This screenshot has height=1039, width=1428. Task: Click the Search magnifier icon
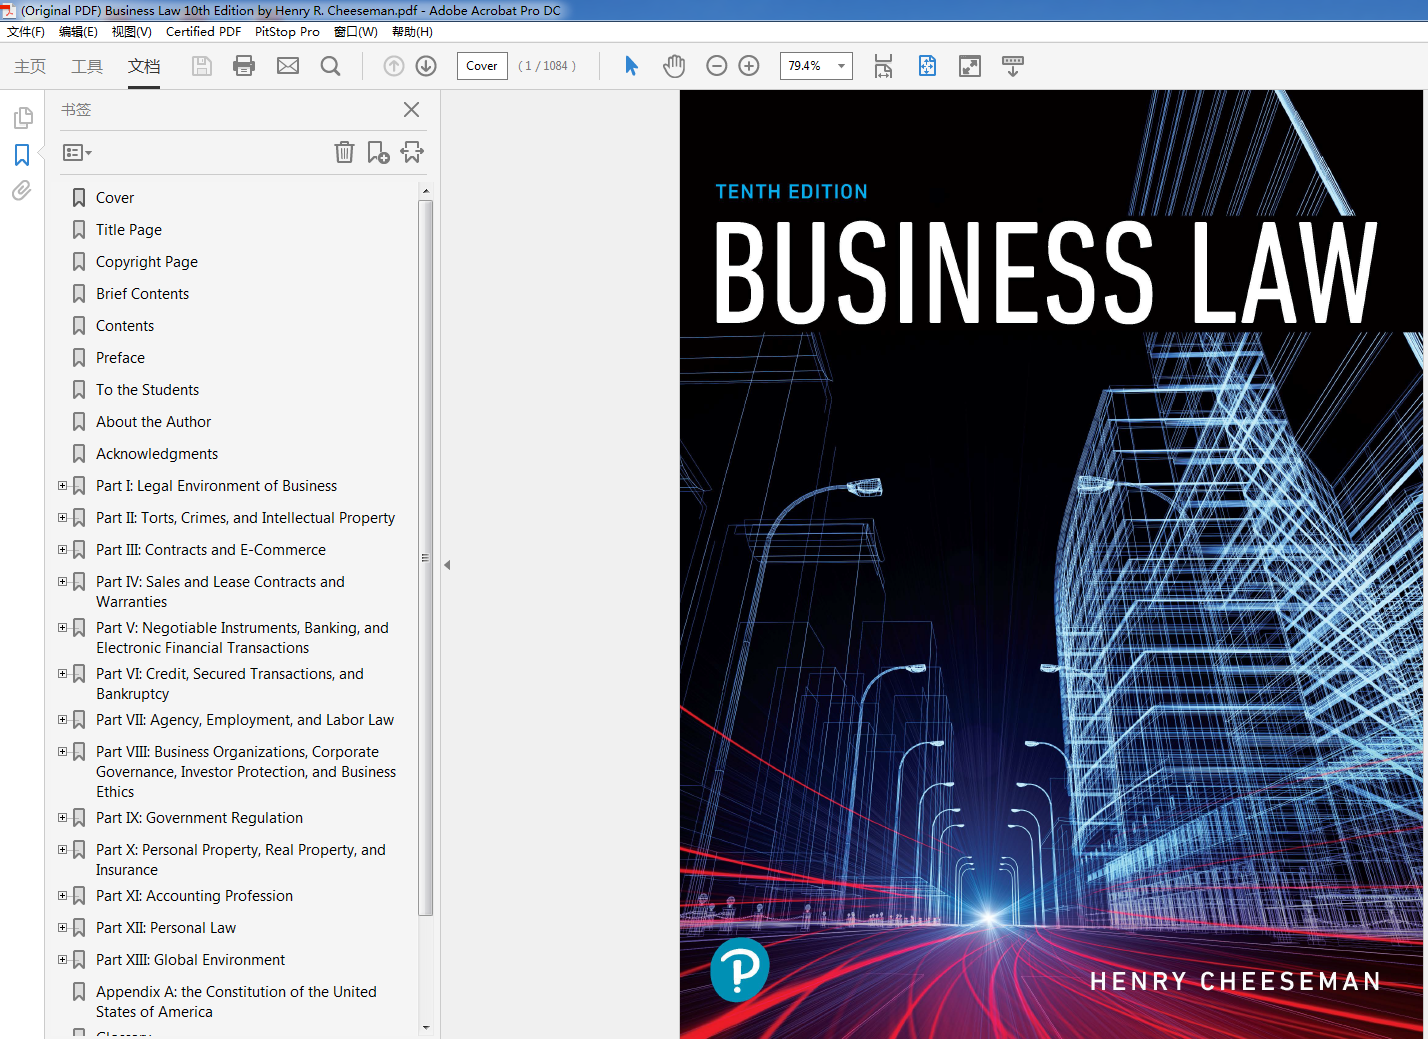[330, 66]
